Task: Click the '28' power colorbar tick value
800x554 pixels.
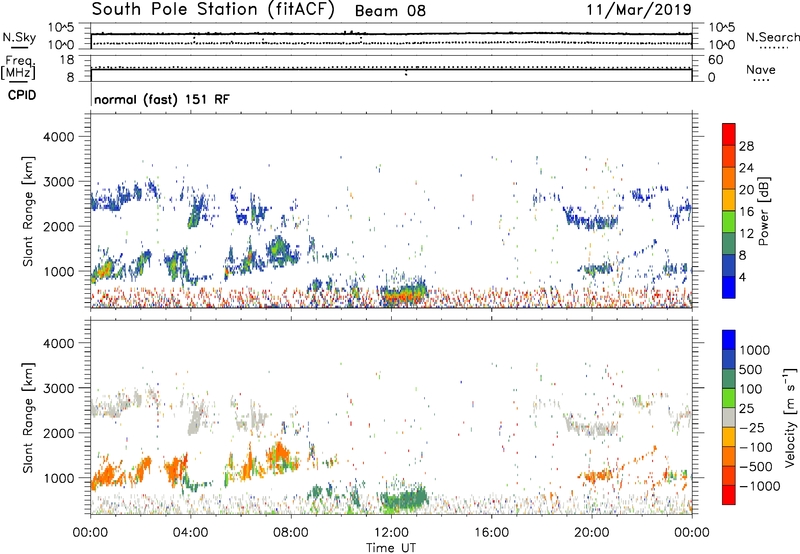Action: tap(746, 146)
